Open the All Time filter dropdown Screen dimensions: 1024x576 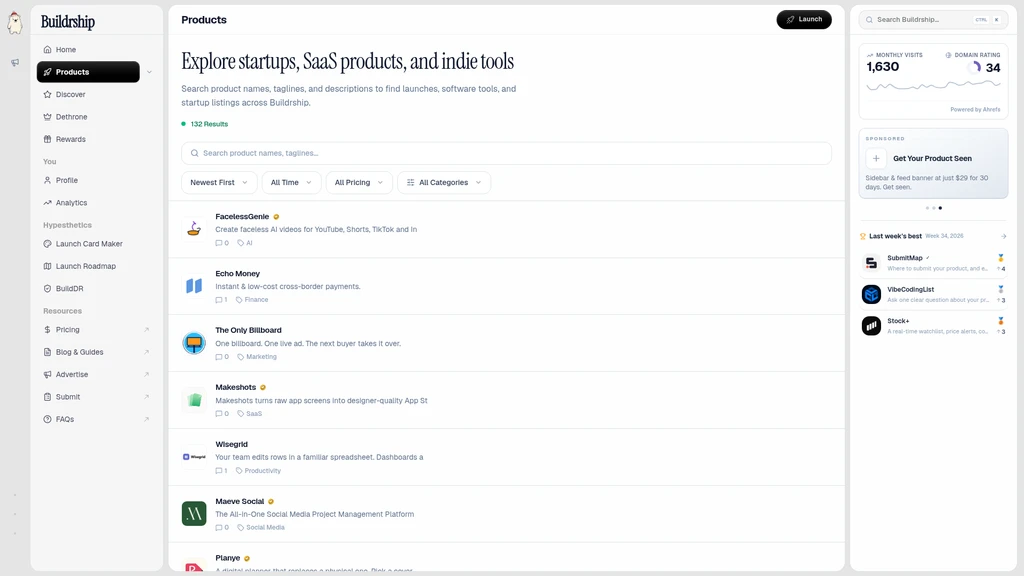pyautogui.click(x=291, y=183)
